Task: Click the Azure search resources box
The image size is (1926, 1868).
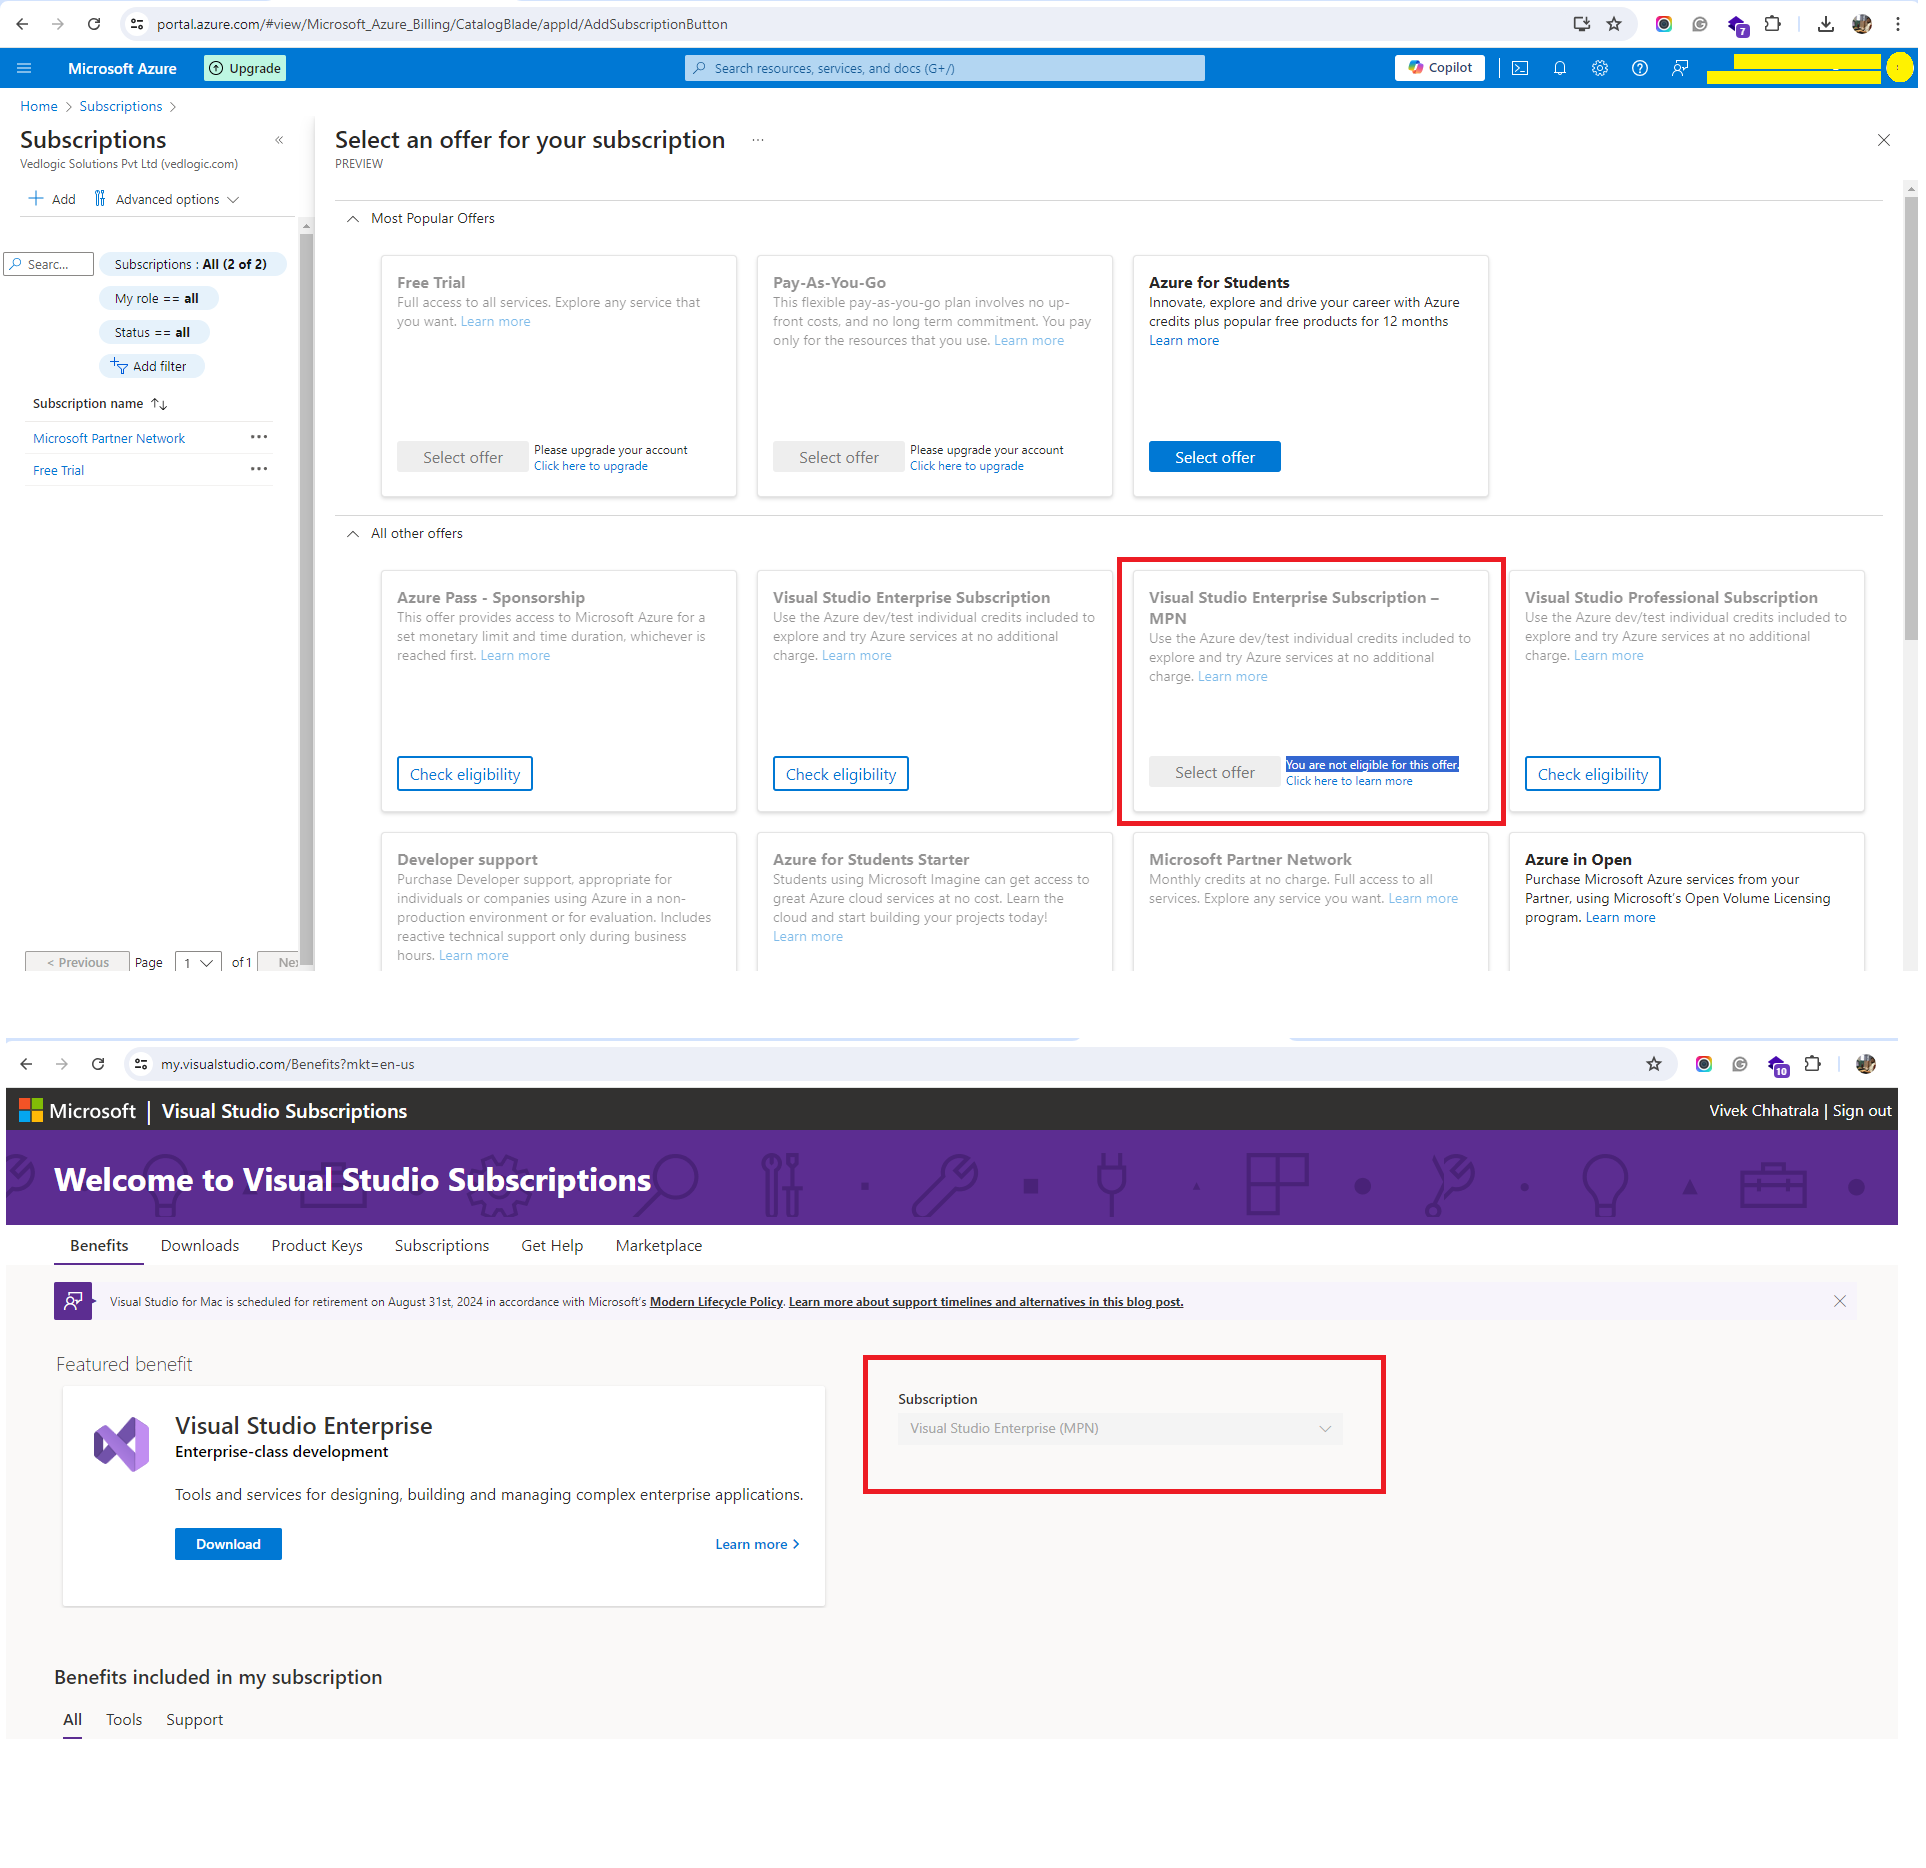Action: [945, 68]
